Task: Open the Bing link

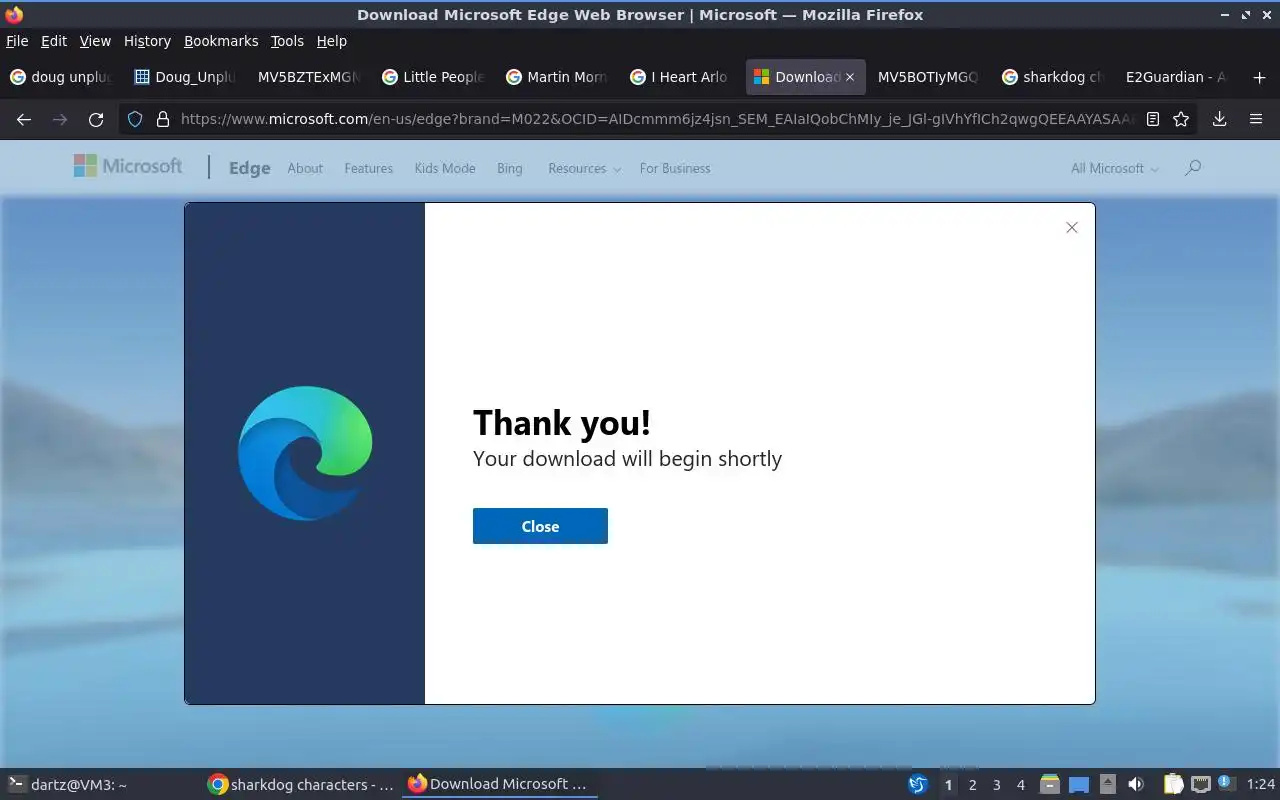Action: [x=510, y=168]
